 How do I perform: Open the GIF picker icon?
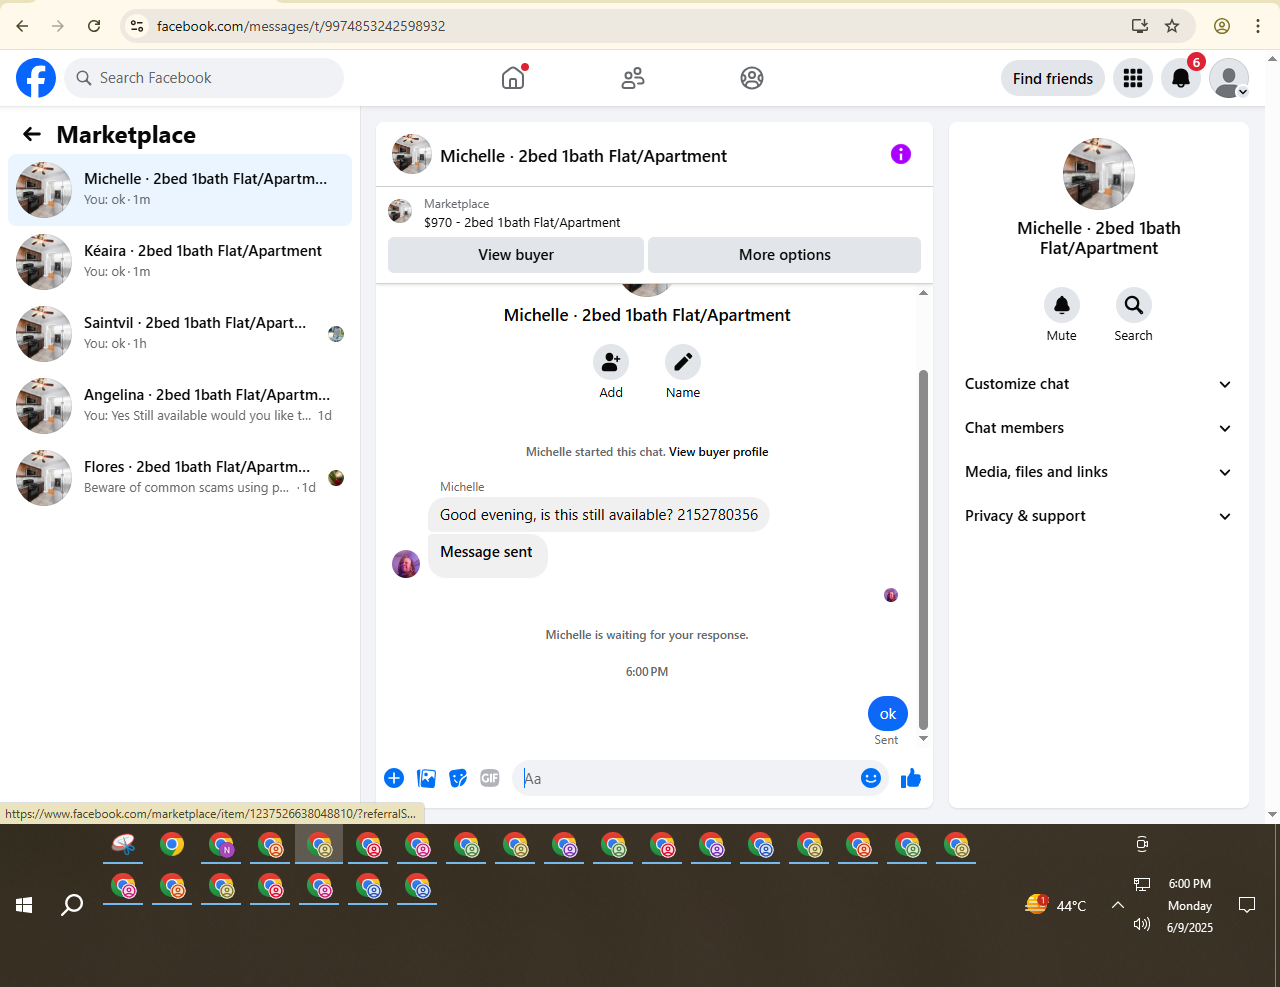(x=489, y=778)
